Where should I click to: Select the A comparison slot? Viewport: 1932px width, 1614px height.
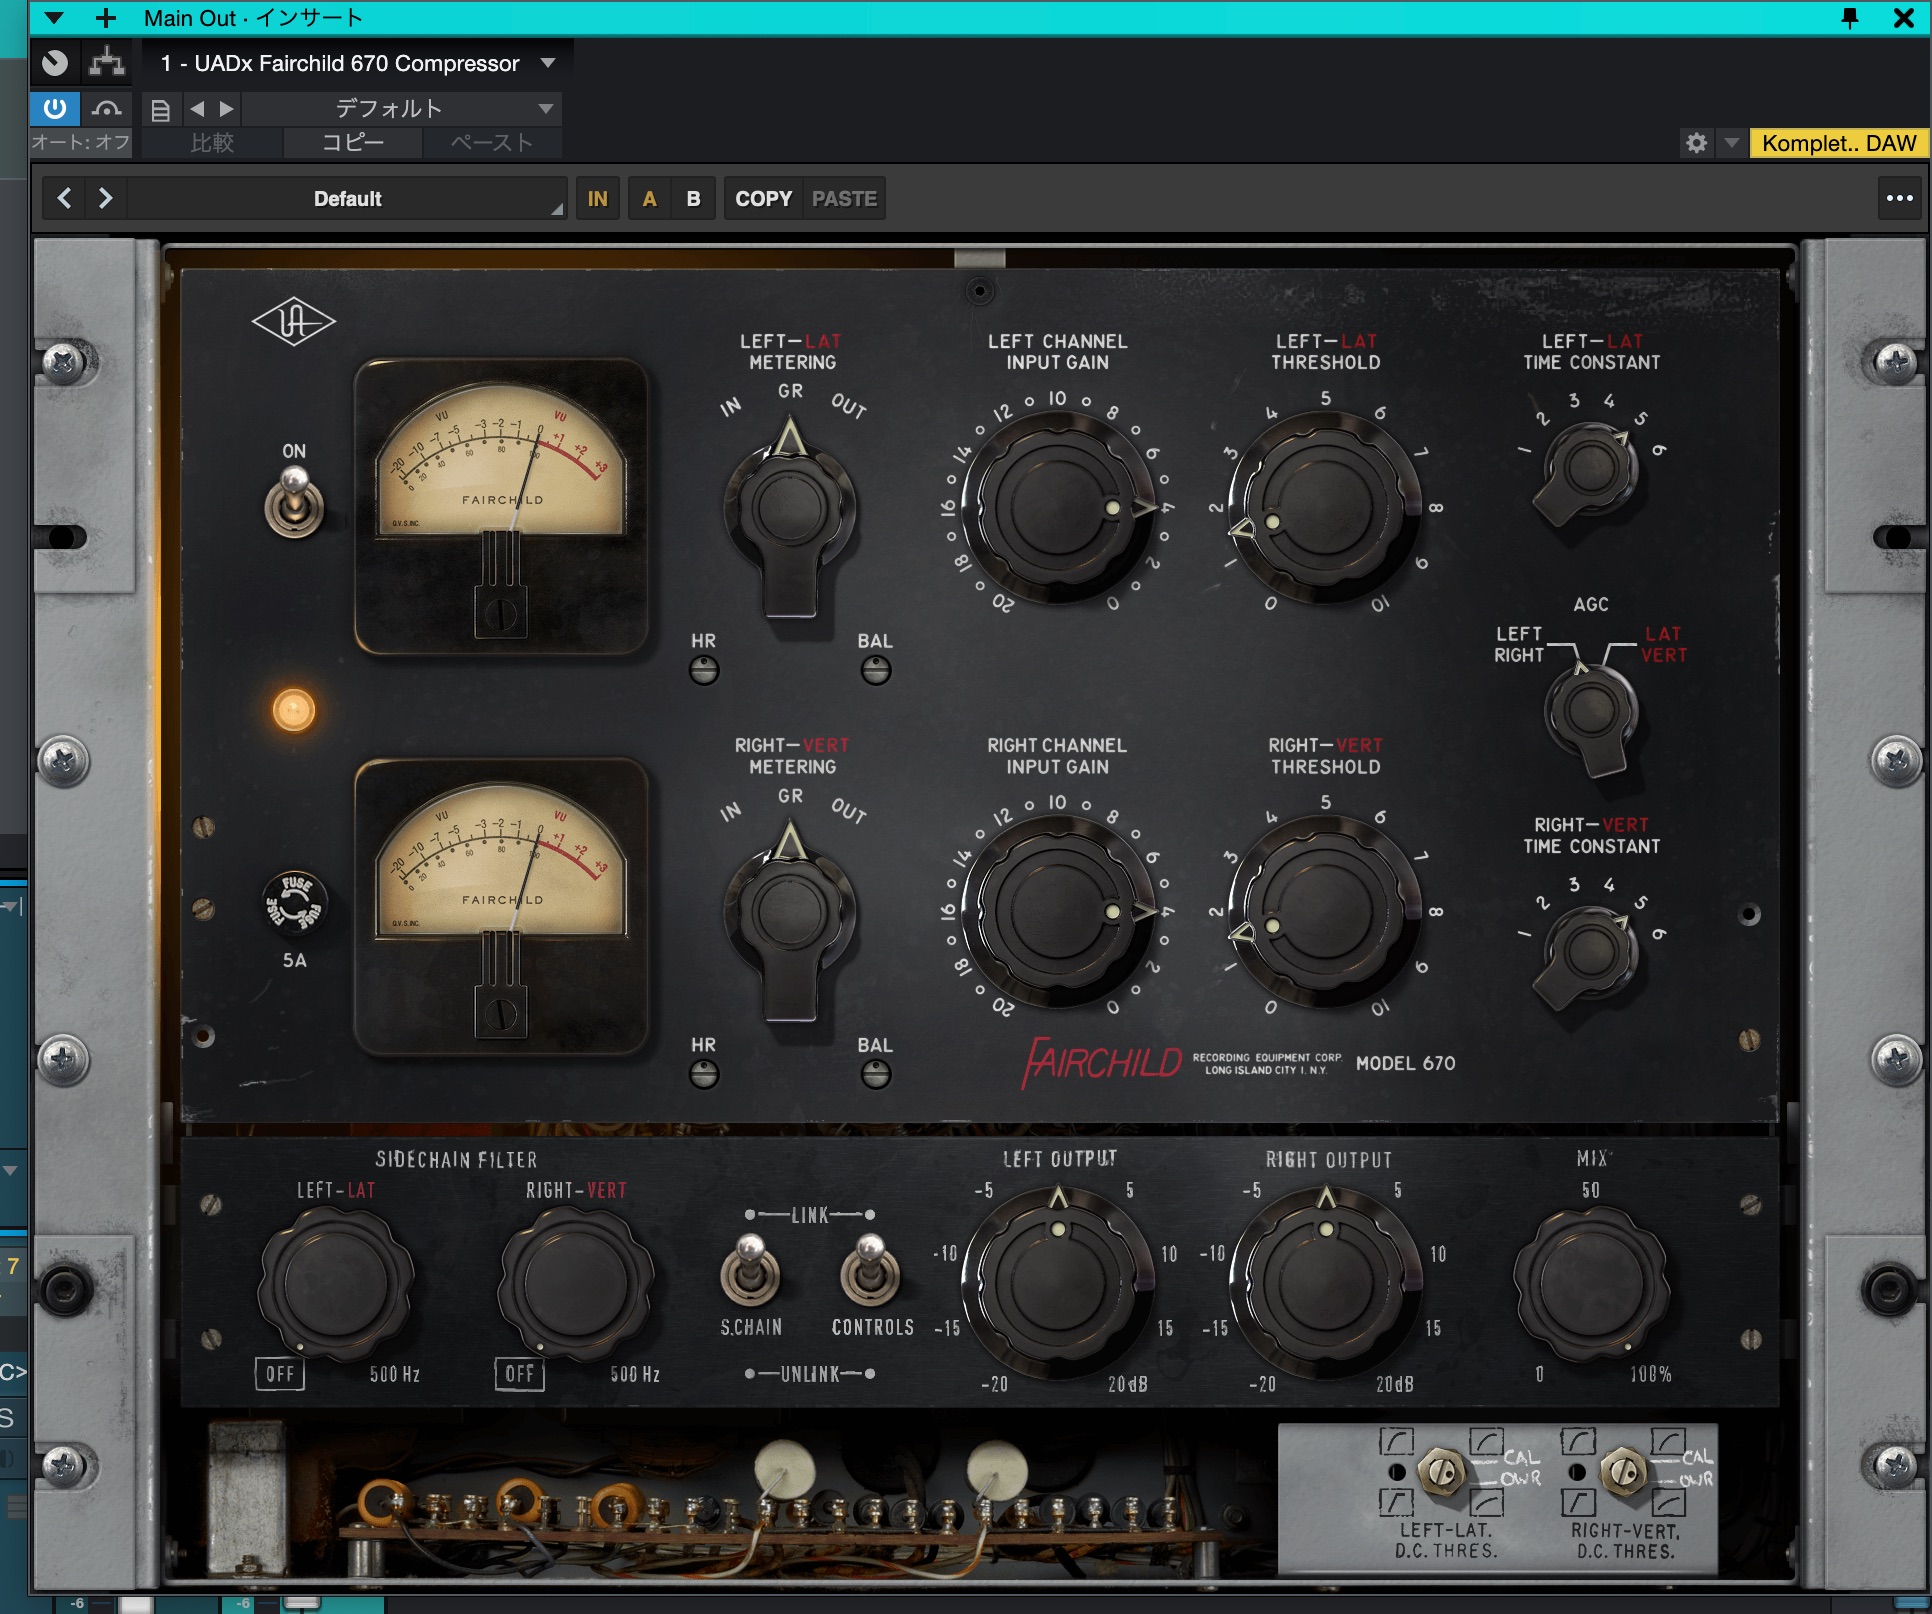649,198
